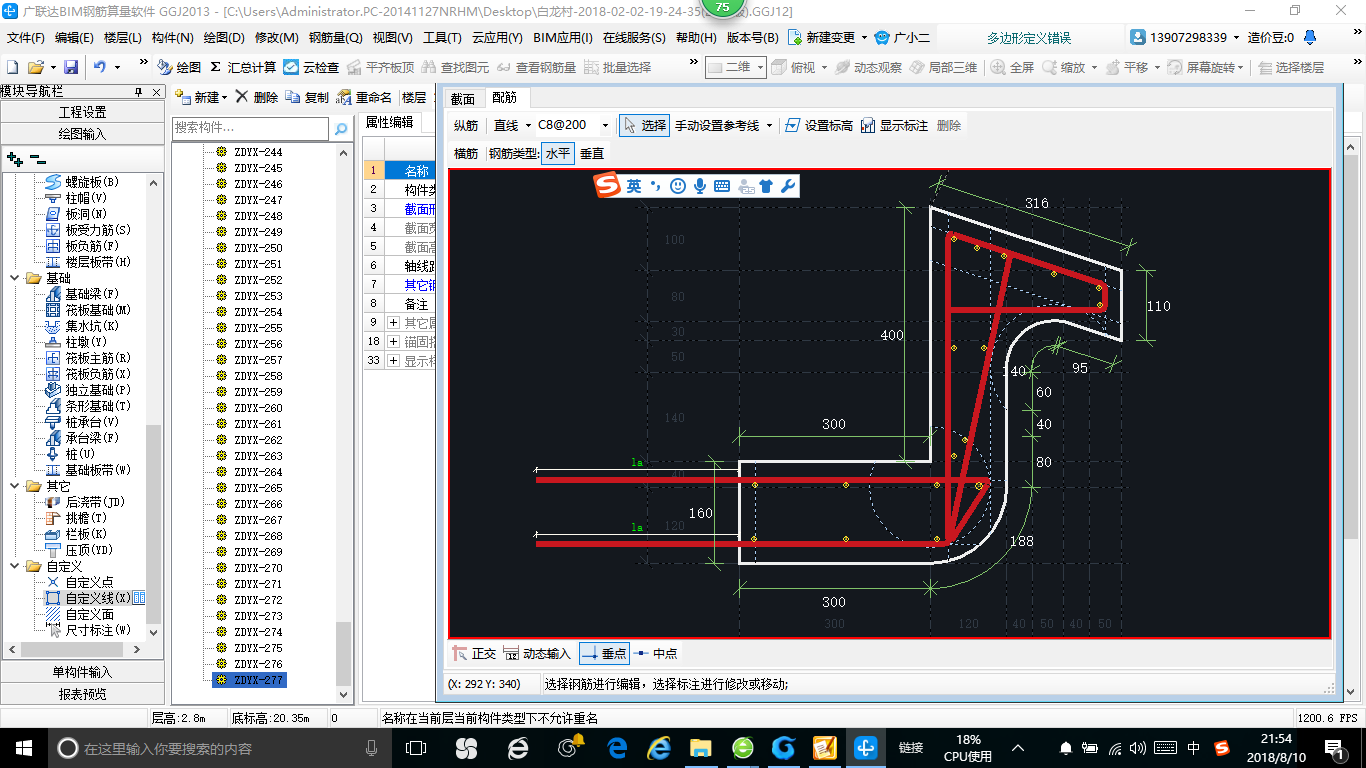The height and width of the screenshot is (768, 1366).
Task: Run 汇总计算 summary calculation
Action: point(243,67)
